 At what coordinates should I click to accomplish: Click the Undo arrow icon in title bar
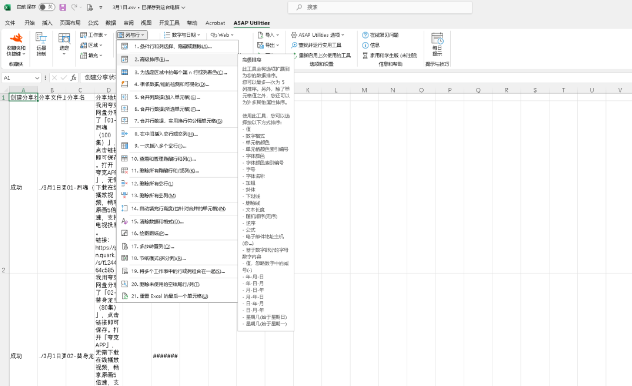pos(74,7)
